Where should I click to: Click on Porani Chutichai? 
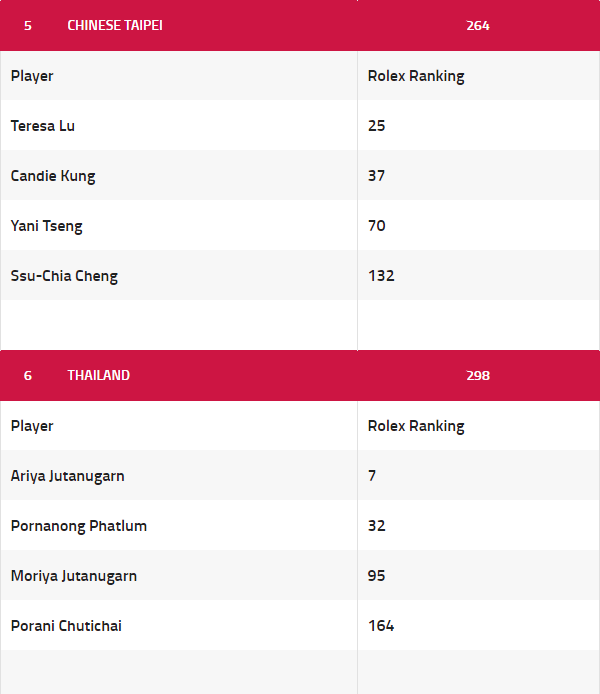[x=66, y=626]
